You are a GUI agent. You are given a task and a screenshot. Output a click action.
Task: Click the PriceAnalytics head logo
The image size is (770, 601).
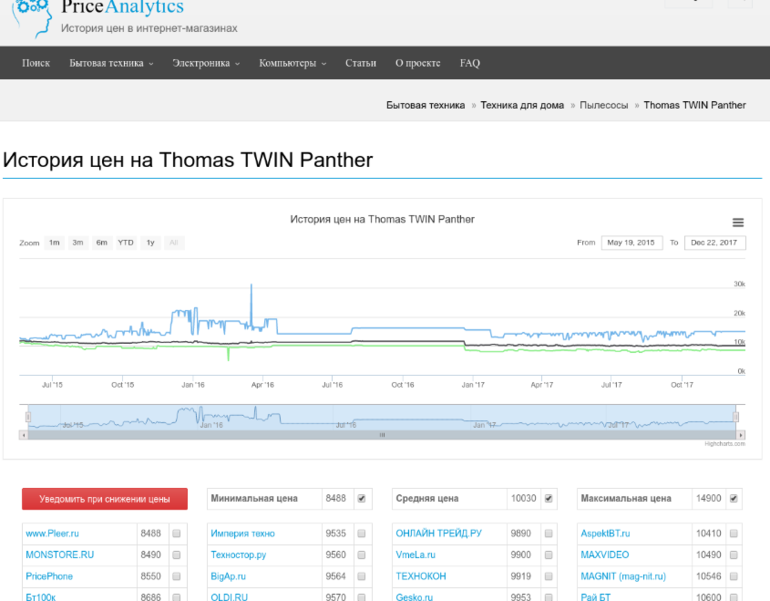pyautogui.click(x=32, y=17)
